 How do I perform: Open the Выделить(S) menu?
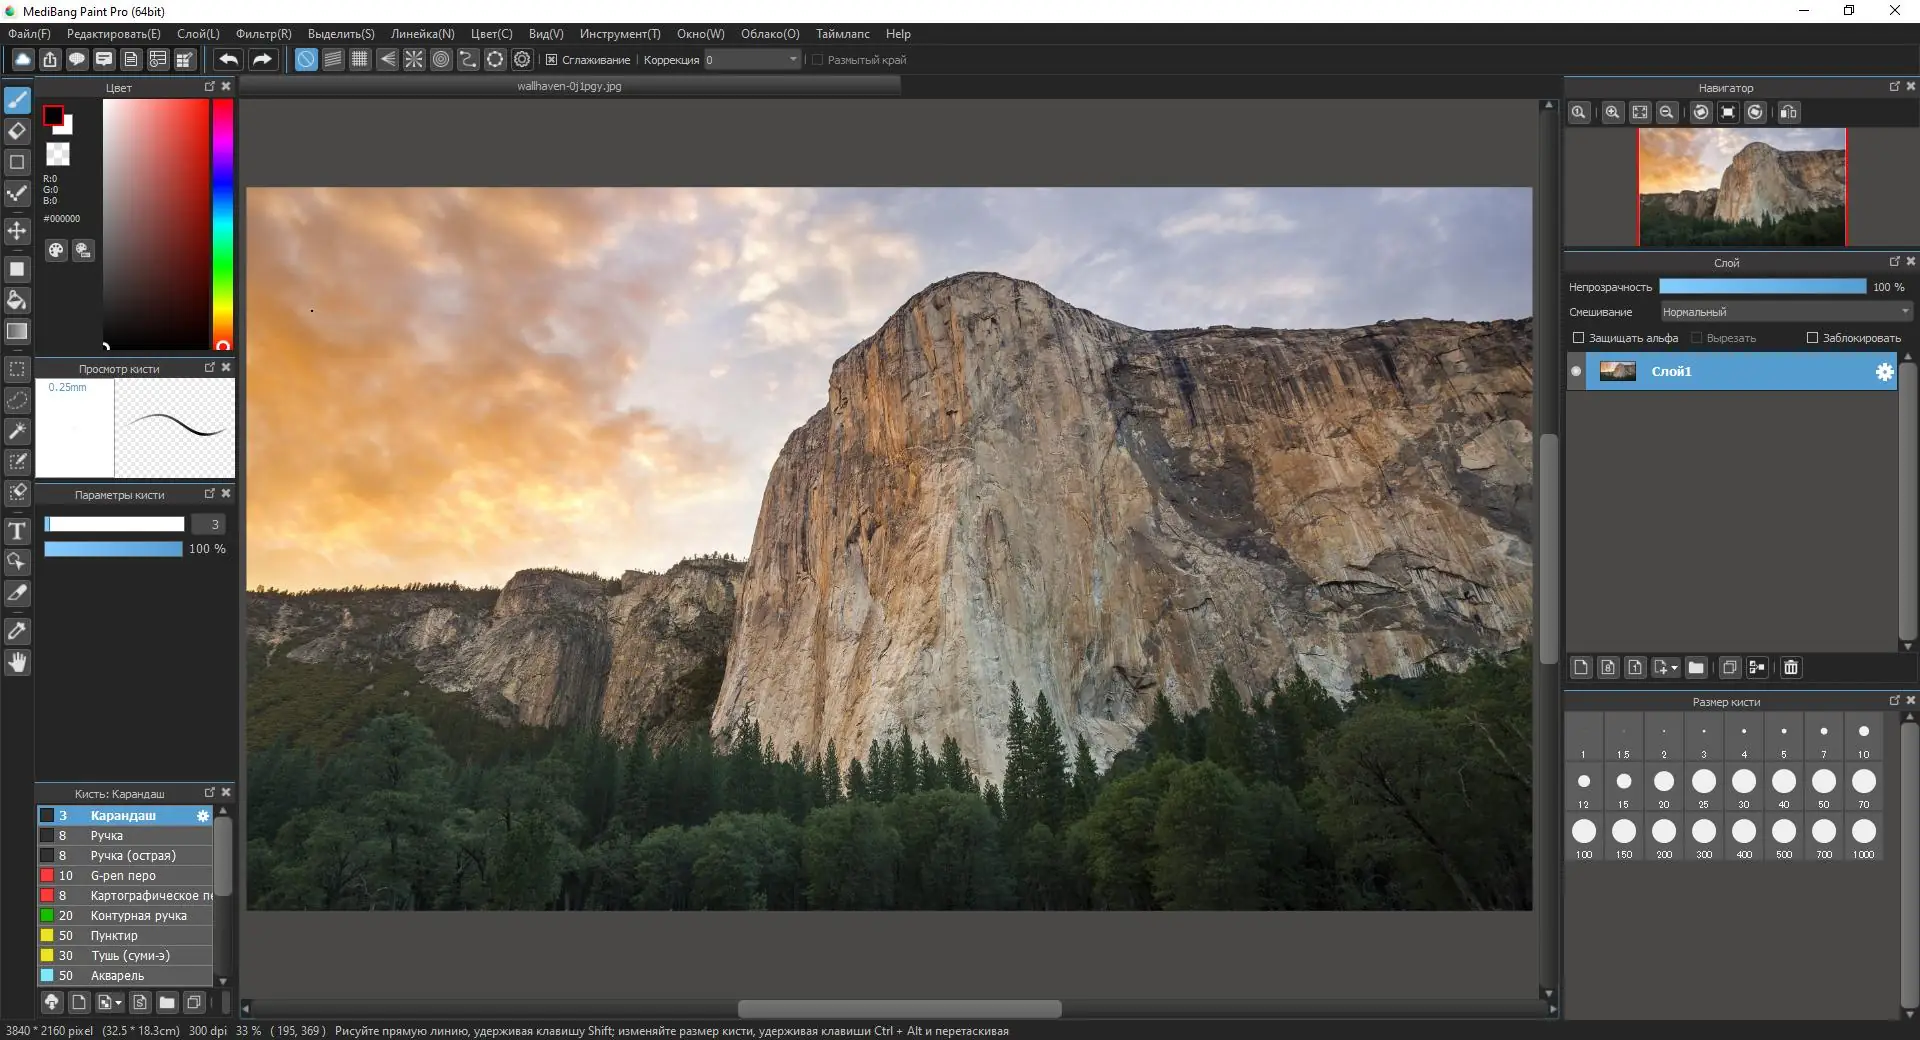click(x=341, y=34)
